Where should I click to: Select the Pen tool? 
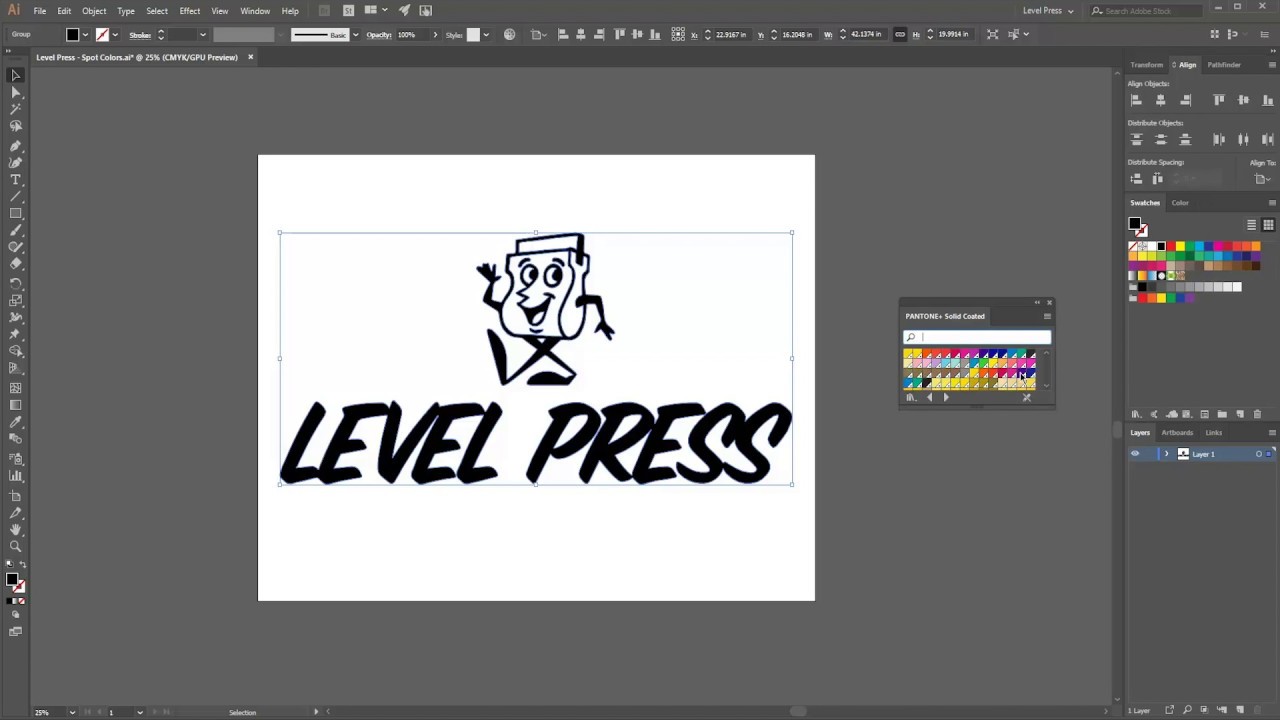click(x=16, y=146)
